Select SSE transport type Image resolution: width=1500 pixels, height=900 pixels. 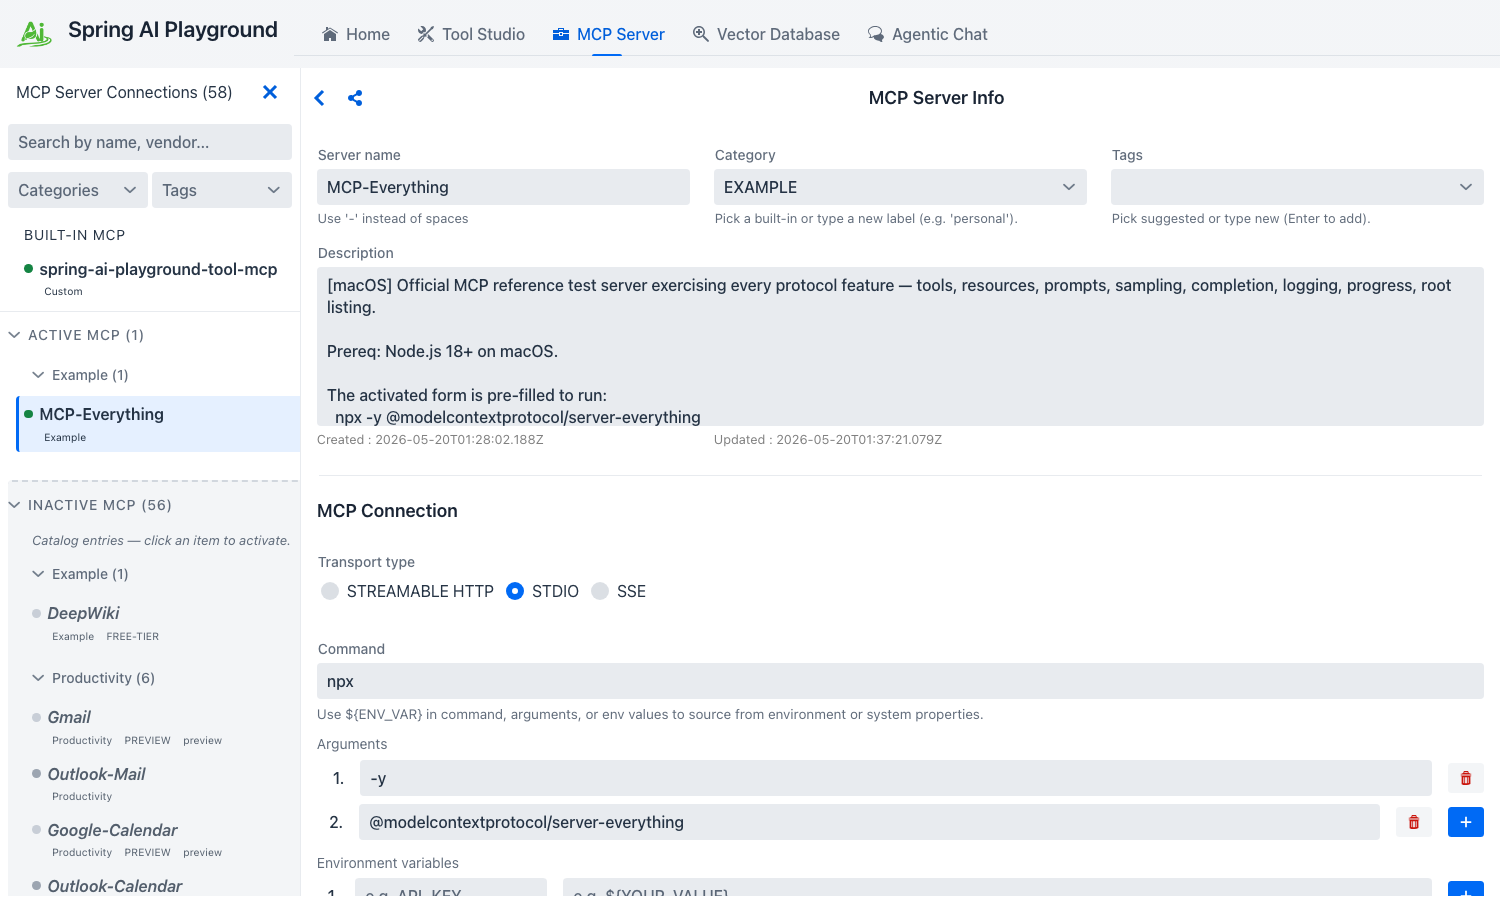(x=600, y=591)
